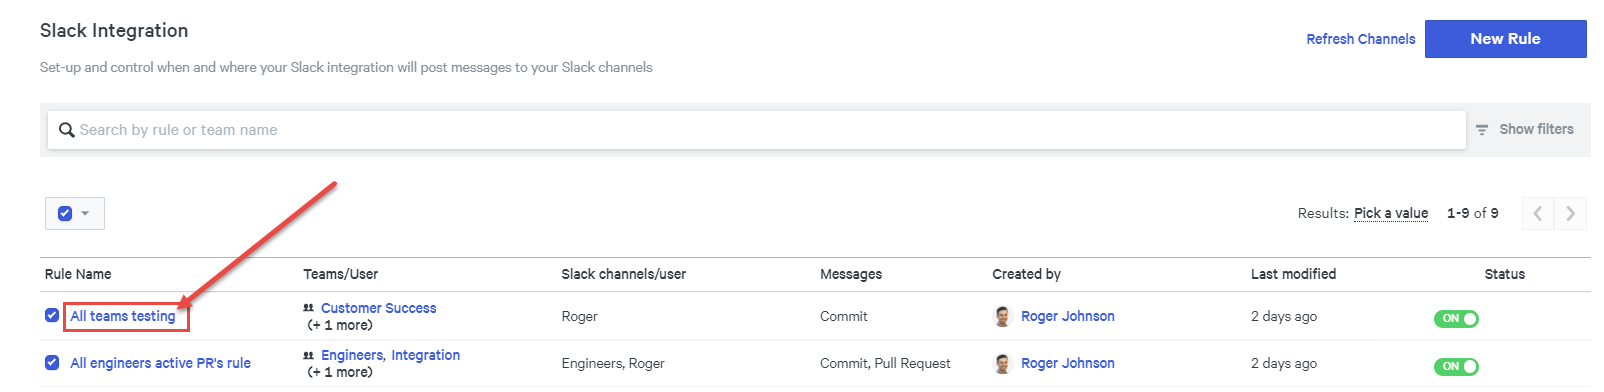Screen dimensions: 1604x392
Task: Open the Customer Success team link
Action: click(378, 308)
